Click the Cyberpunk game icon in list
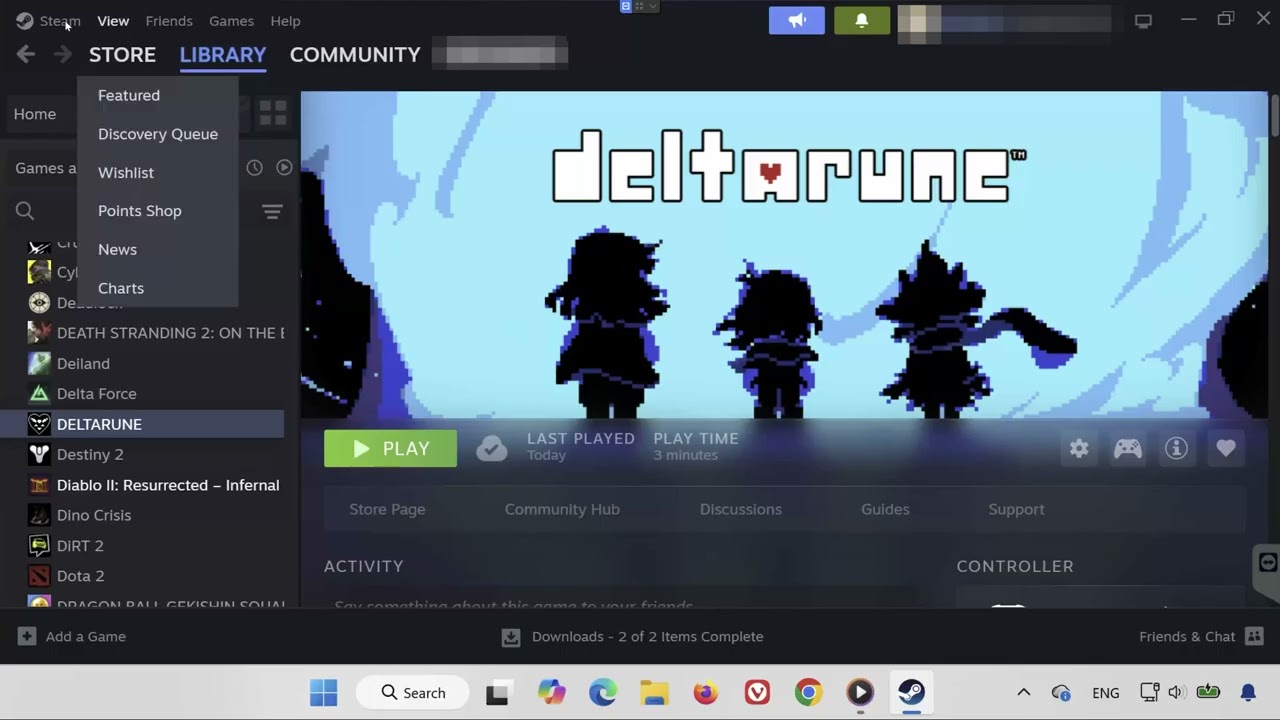Image resolution: width=1280 pixels, height=720 pixels. [39, 272]
